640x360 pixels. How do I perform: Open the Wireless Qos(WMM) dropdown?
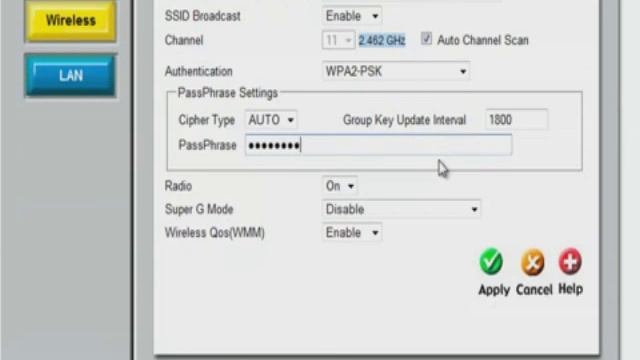click(352, 233)
